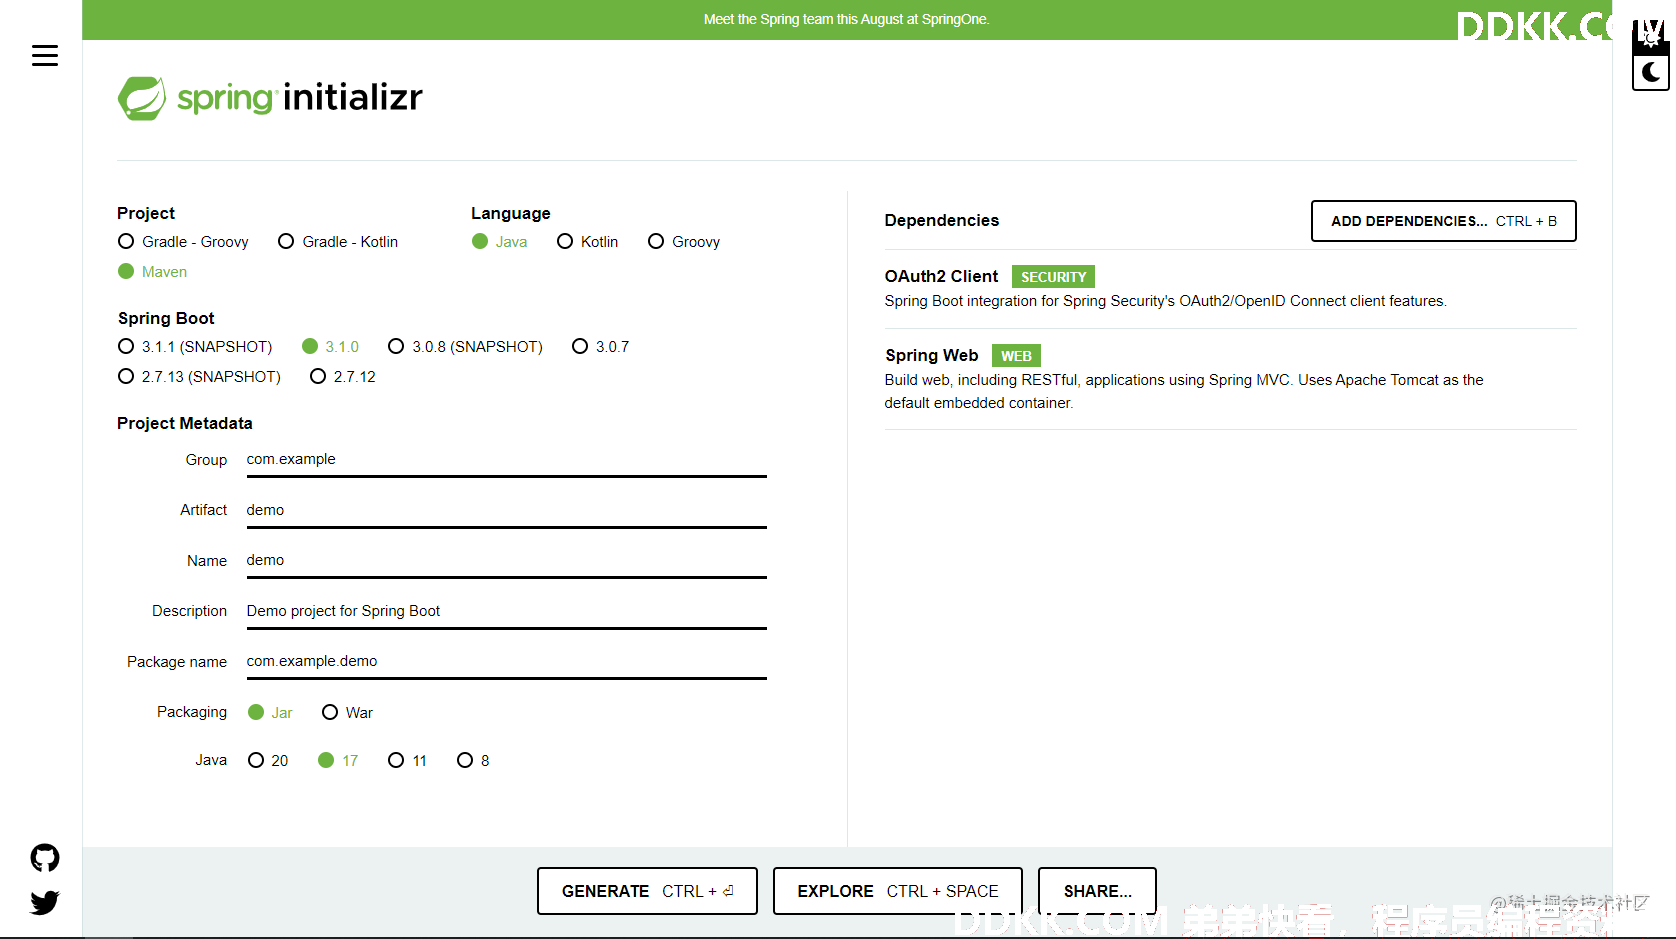The image size is (1676, 939).
Task: Select the Spring Web dependency entry
Action: (1230, 378)
